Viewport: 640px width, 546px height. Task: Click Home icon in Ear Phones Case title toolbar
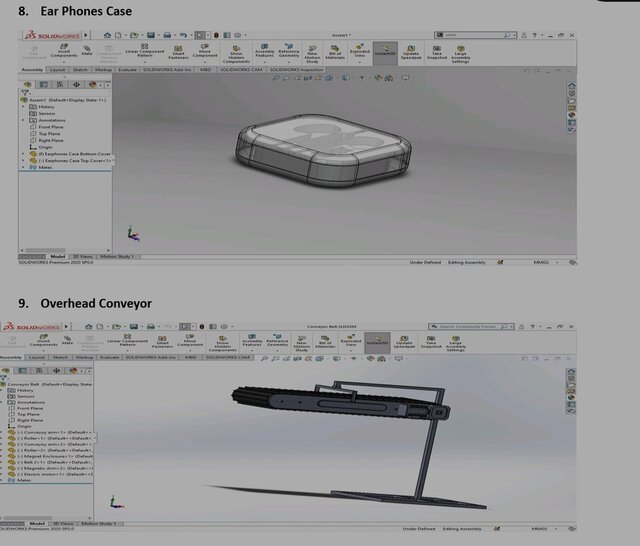(107, 35)
